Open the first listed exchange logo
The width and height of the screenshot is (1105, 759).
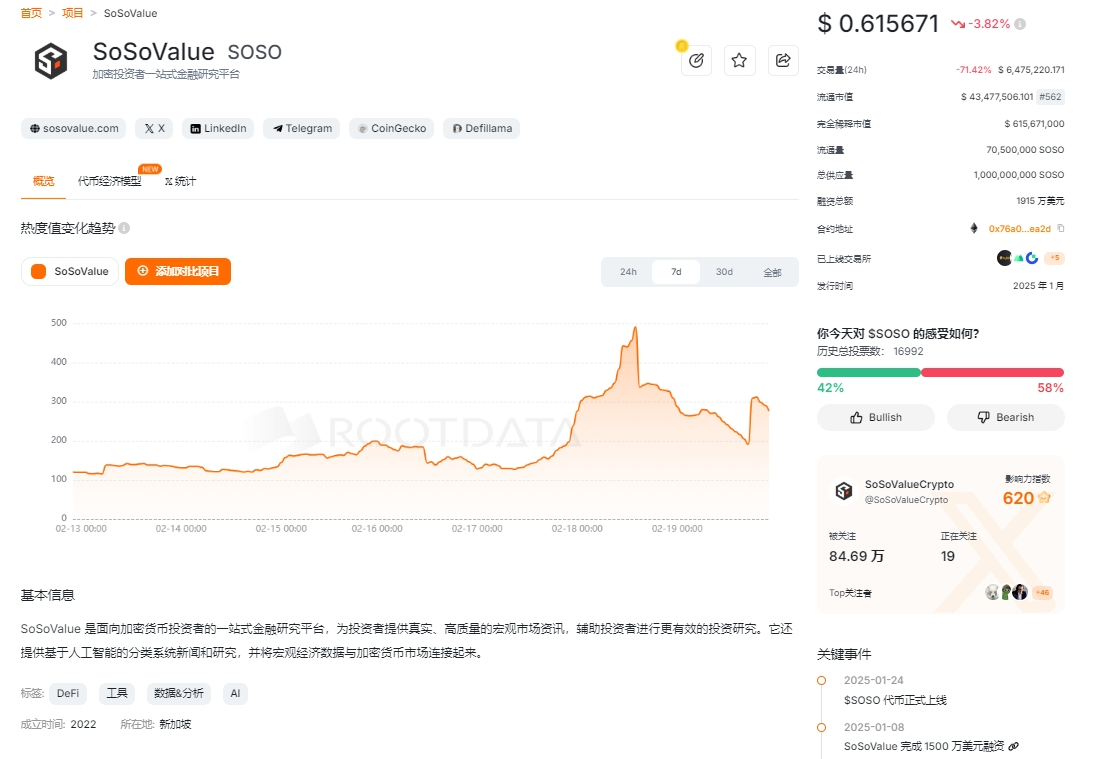pyautogui.click(x=1004, y=258)
